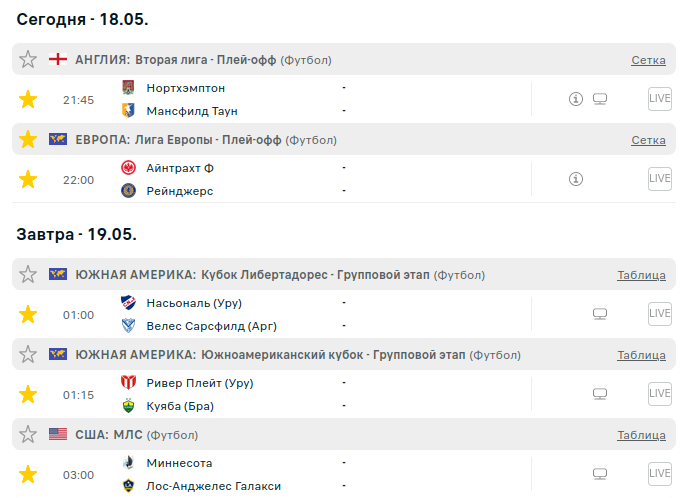Open Айнтрахт Ф team row
688x498 pixels.
179,167
